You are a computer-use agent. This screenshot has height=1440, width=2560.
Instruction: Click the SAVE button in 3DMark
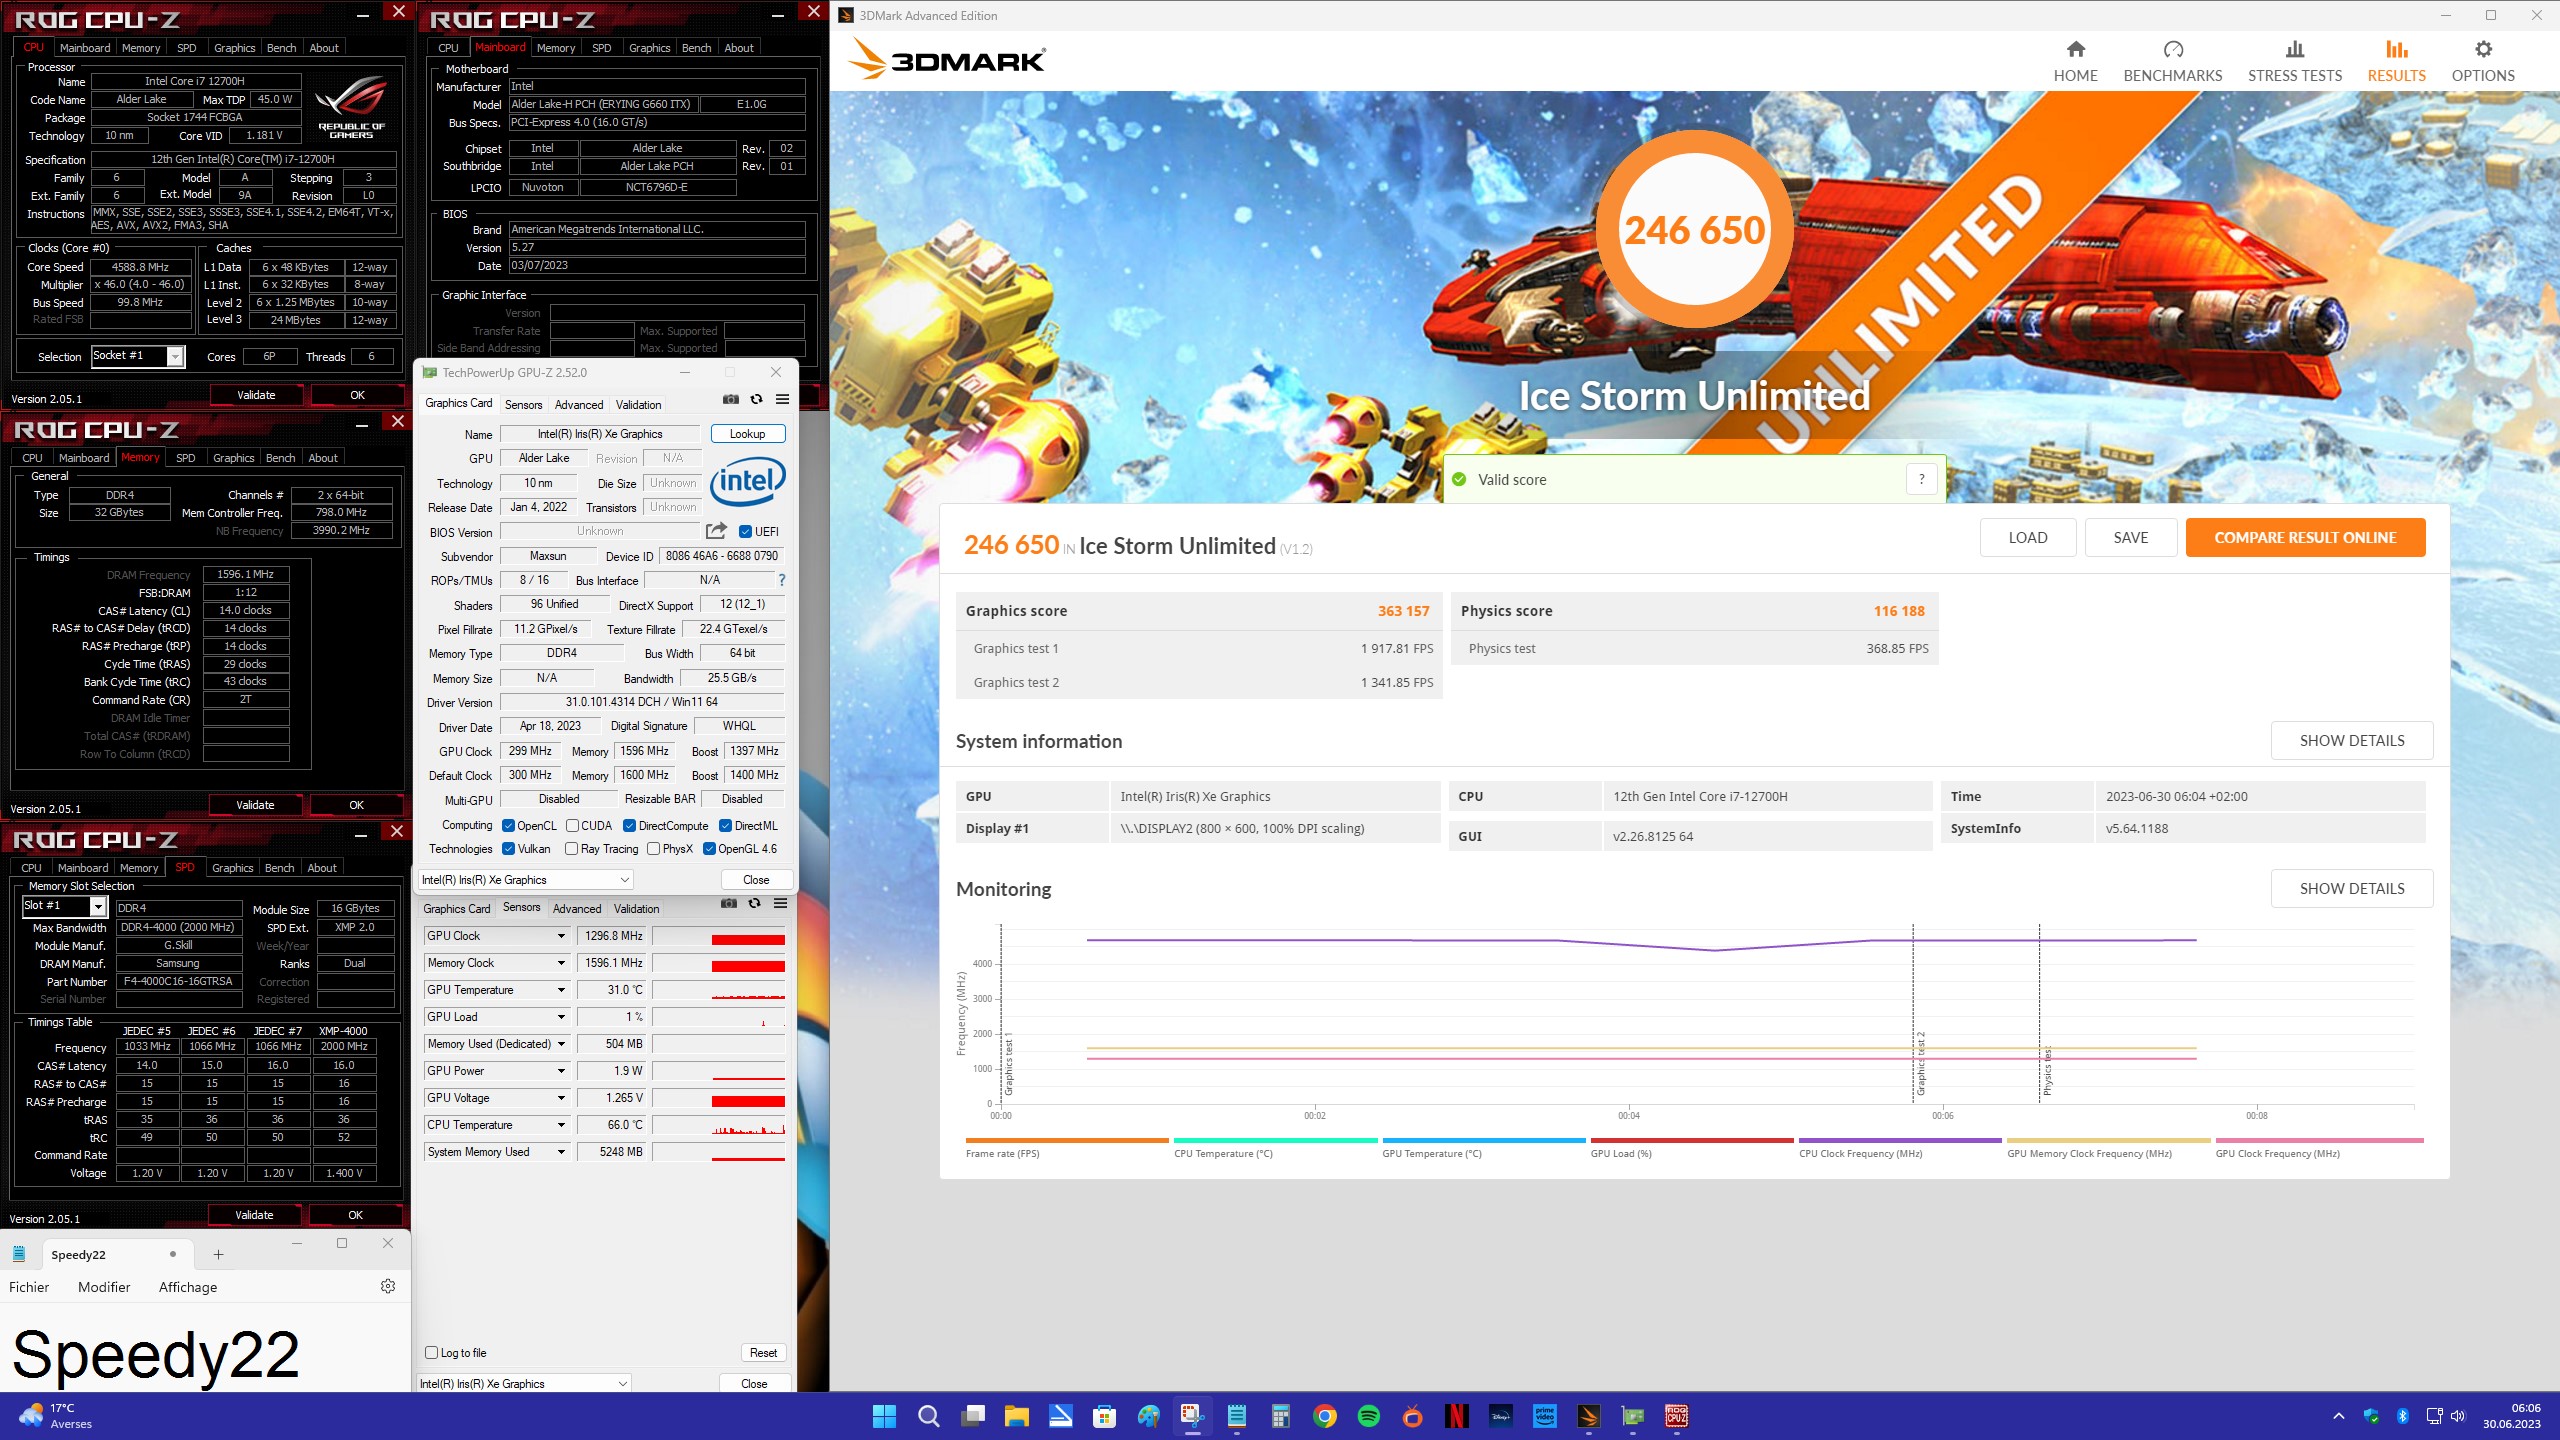pyautogui.click(x=2131, y=537)
